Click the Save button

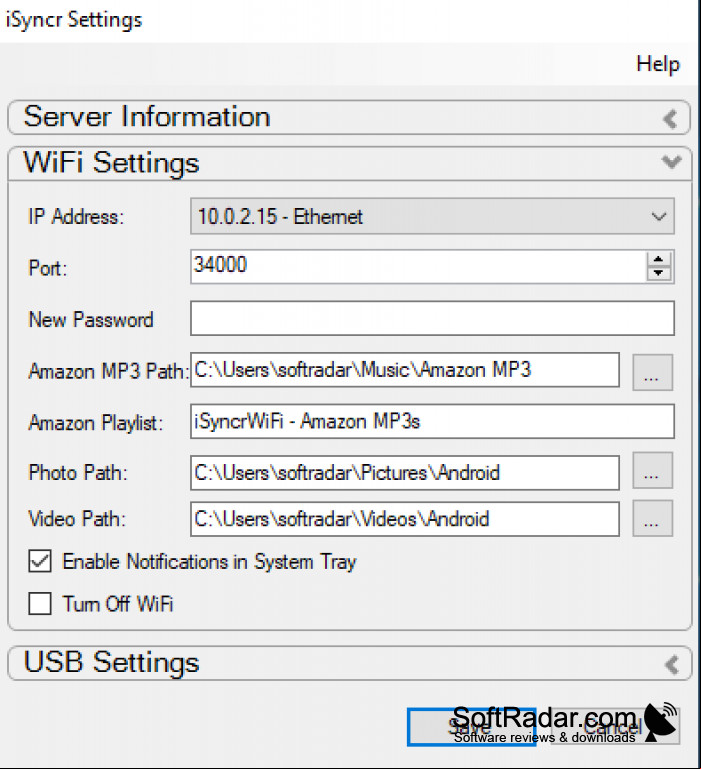click(471, 727)
